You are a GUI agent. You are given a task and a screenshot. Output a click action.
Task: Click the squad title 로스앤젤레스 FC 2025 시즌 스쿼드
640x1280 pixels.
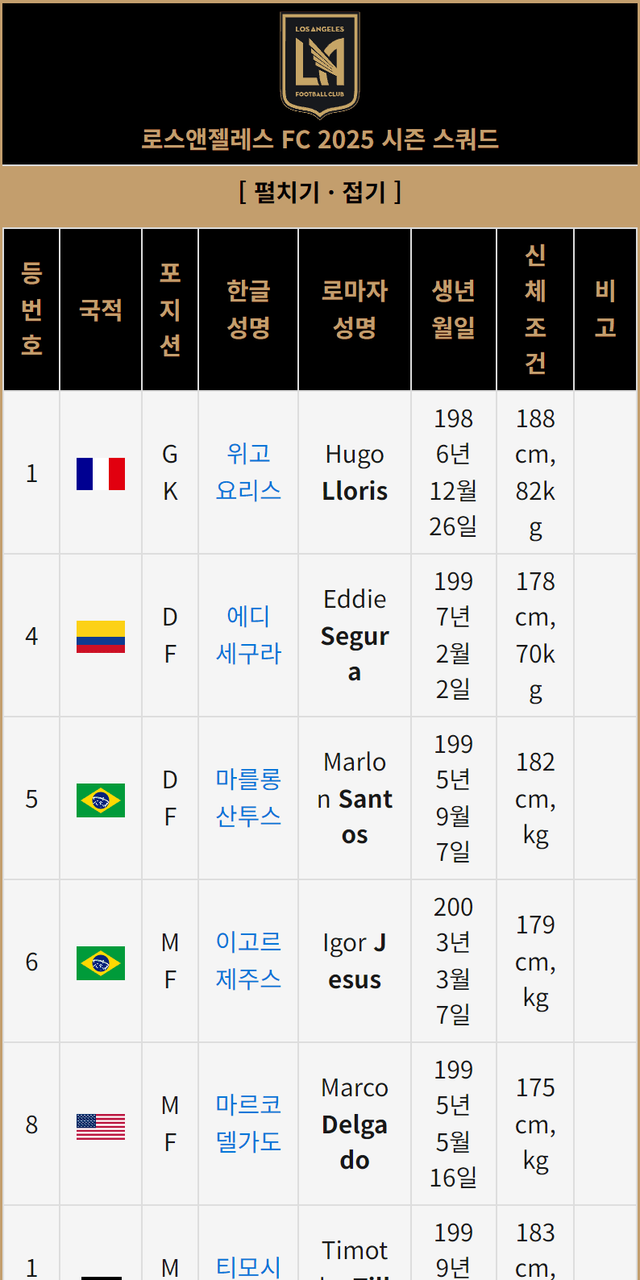click(320, 139)
